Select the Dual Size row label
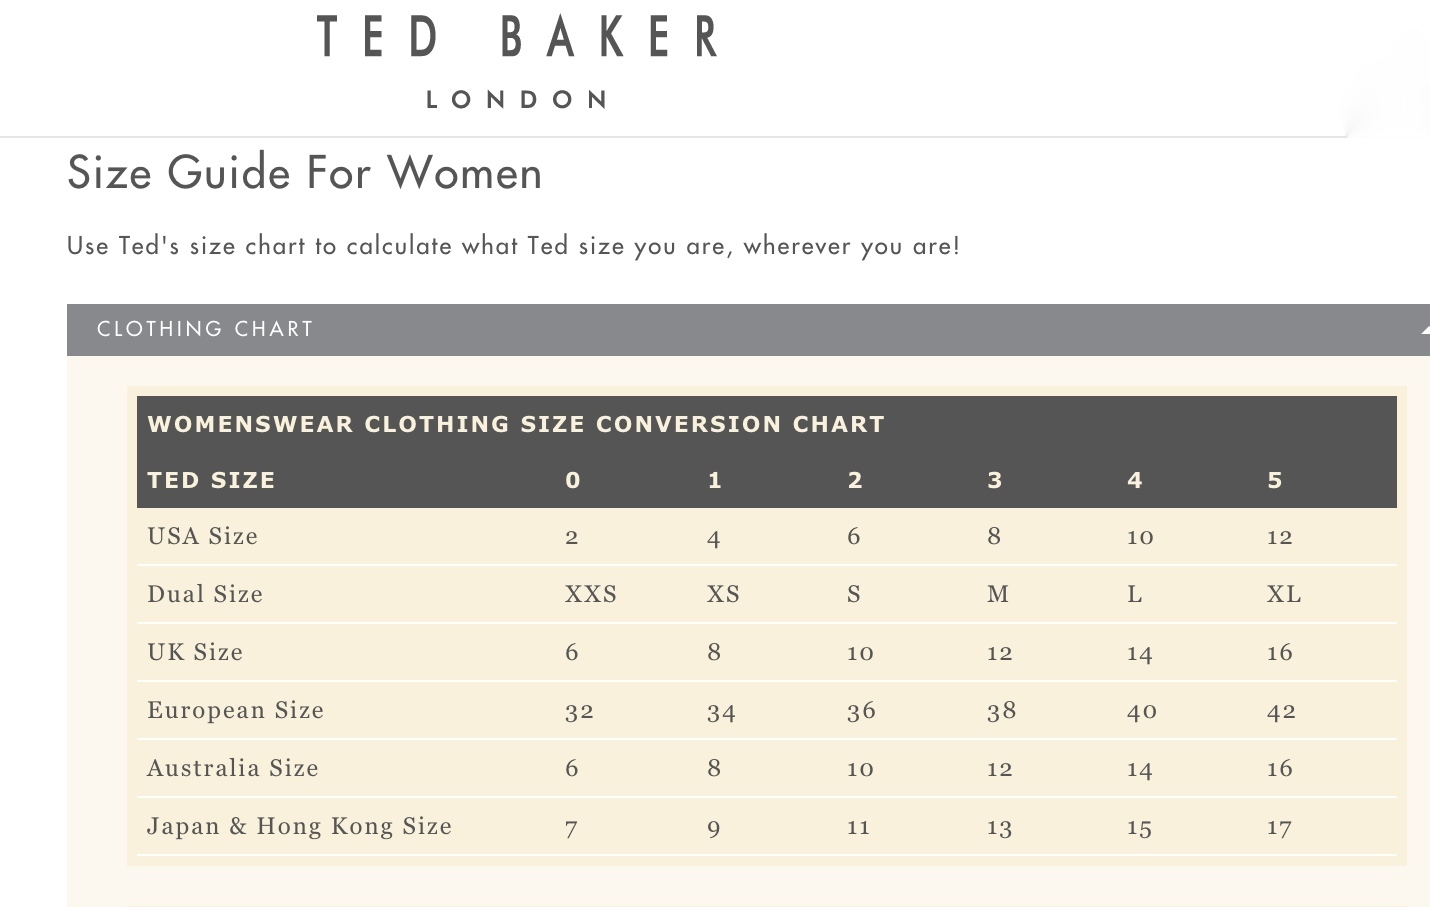This screenshot has height=907, width=1430. point(204,595)
